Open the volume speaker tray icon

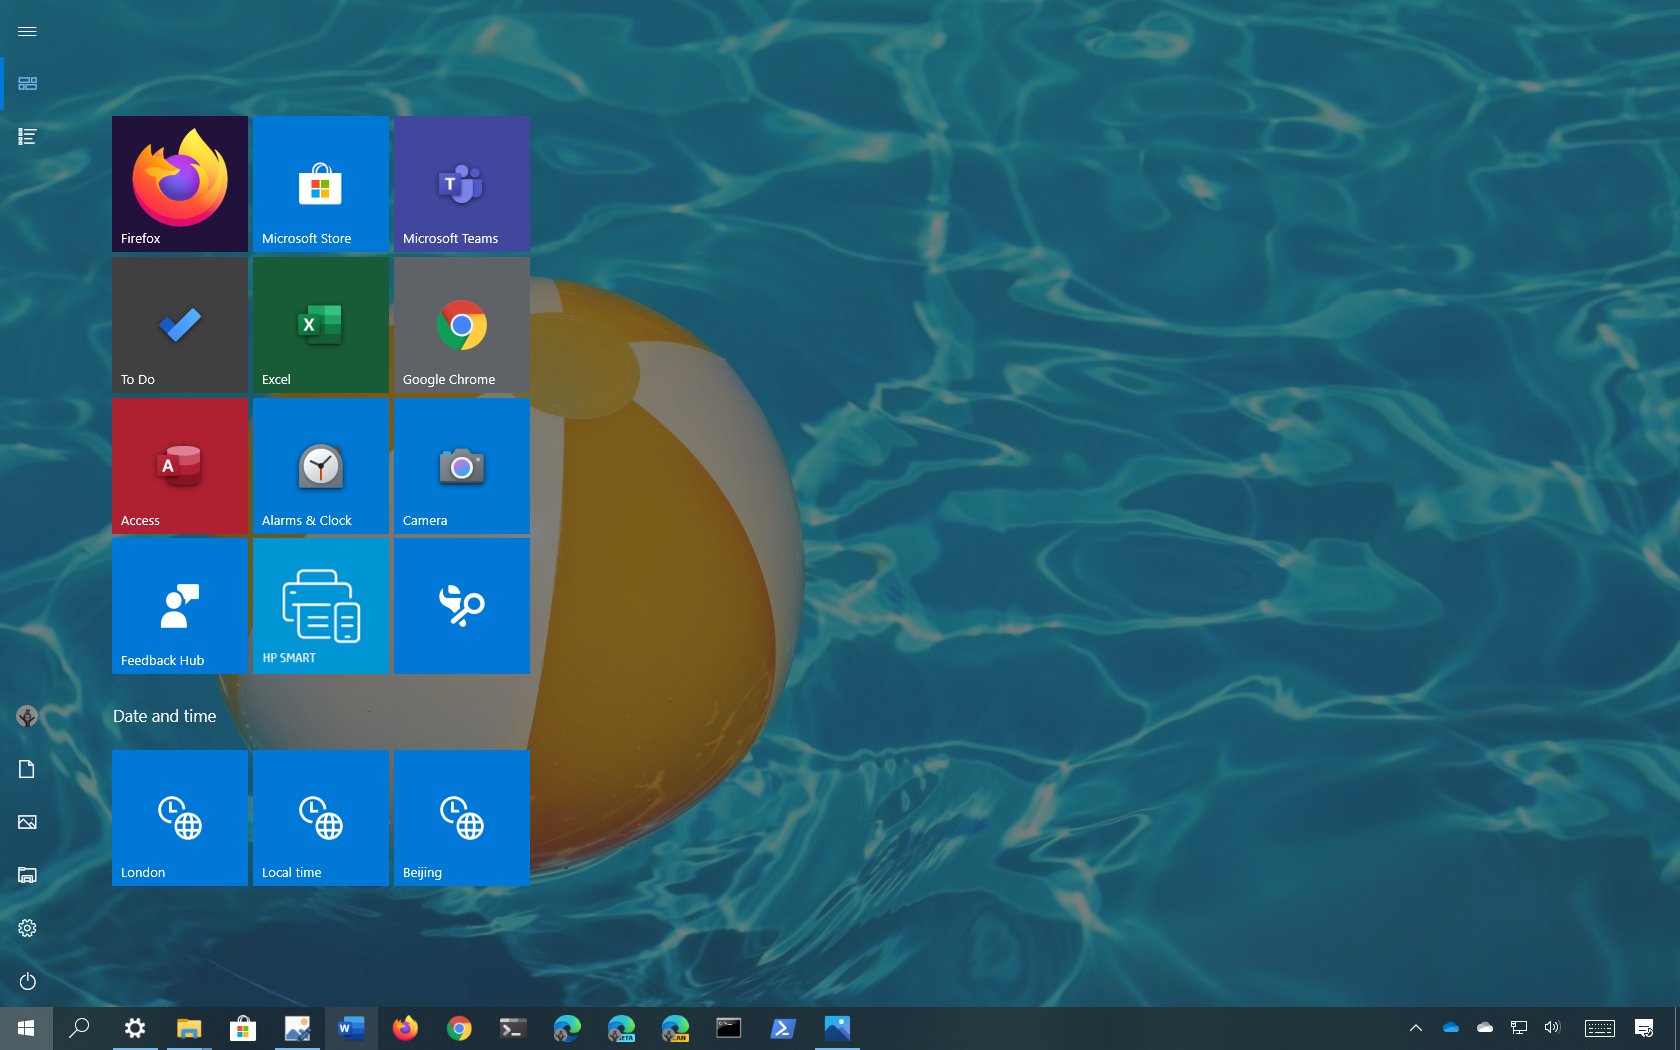(x=1552, y=1028)
